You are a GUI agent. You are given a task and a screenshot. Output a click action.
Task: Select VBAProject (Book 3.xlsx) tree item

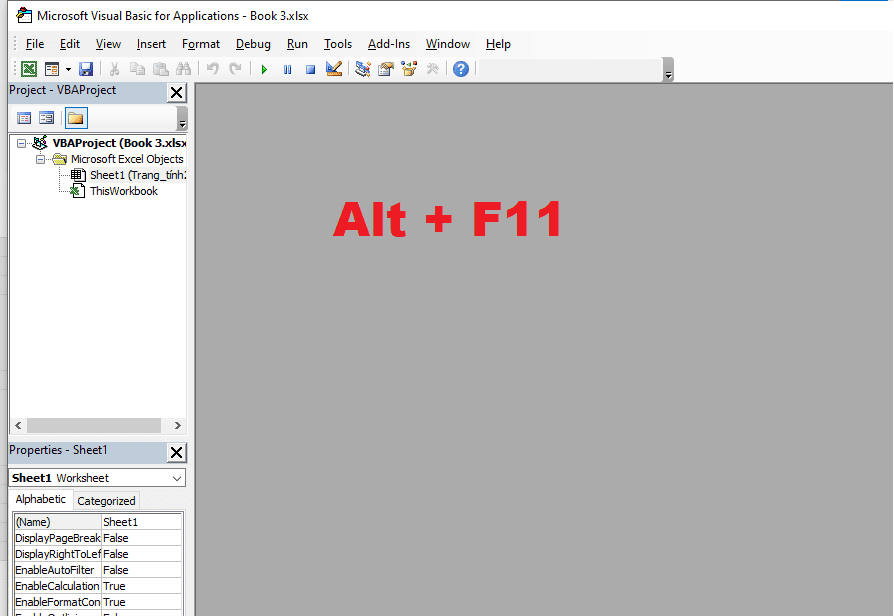click(x=119, y=143)
